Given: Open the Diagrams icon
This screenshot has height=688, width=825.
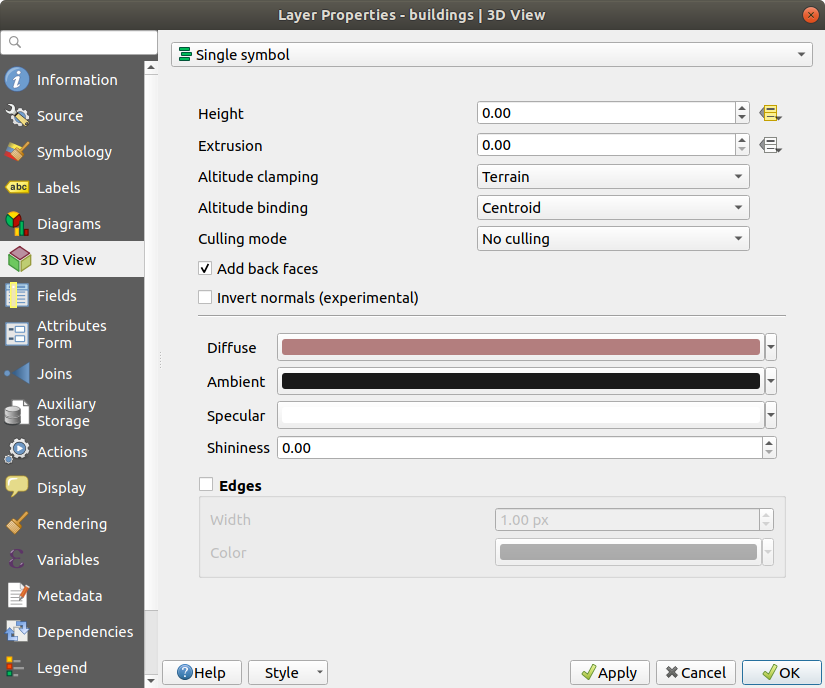Looking at the screenshot, I should 17,224.
